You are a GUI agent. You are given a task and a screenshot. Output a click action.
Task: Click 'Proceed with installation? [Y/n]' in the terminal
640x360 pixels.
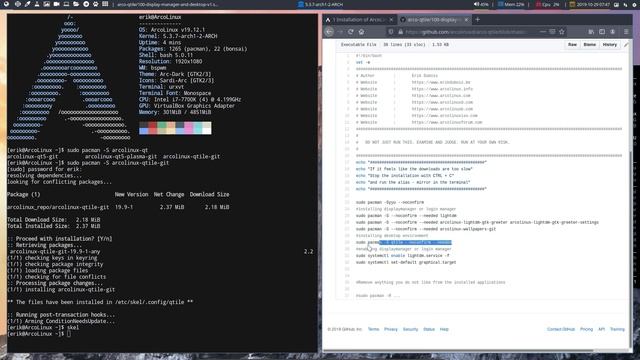coord(60,239)
